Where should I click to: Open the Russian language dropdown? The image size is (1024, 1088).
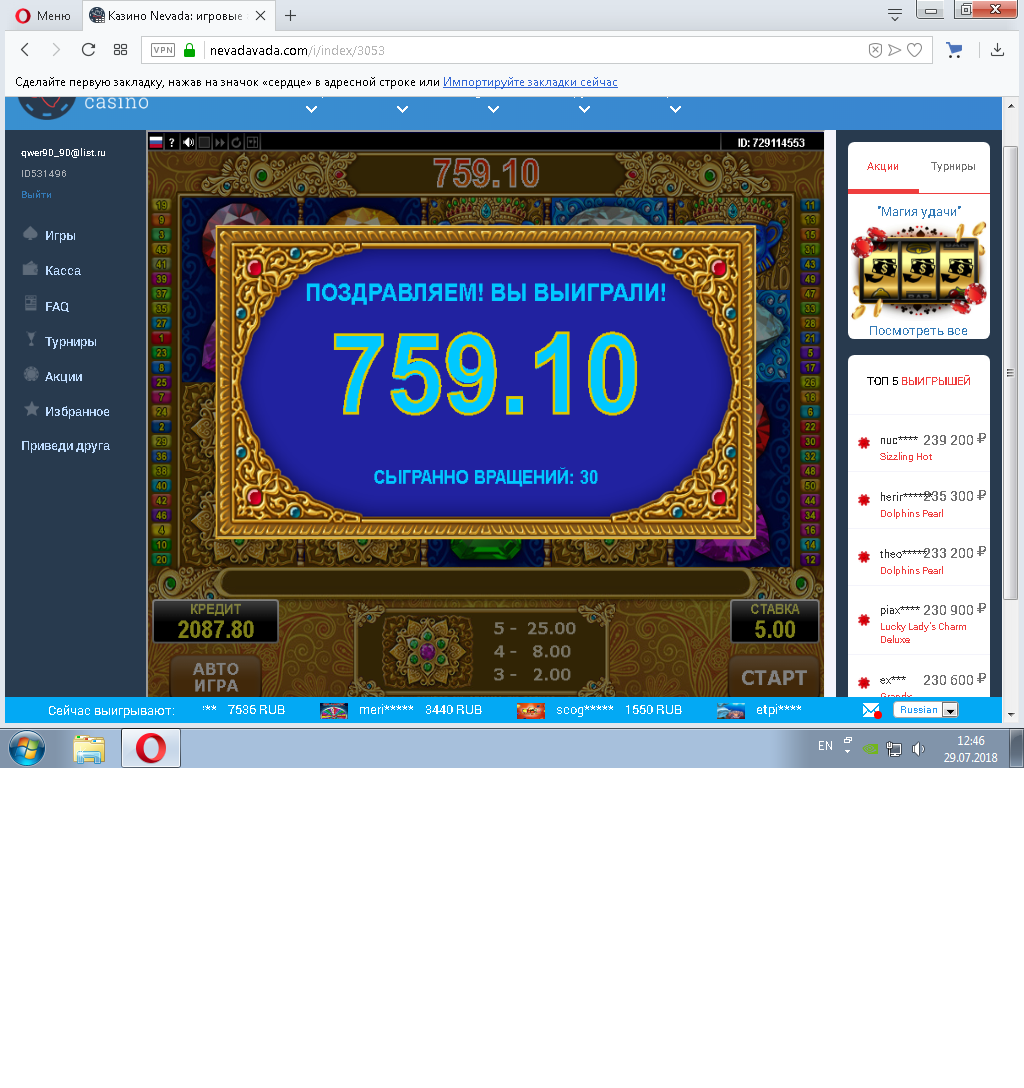click(x=925, y=710)
